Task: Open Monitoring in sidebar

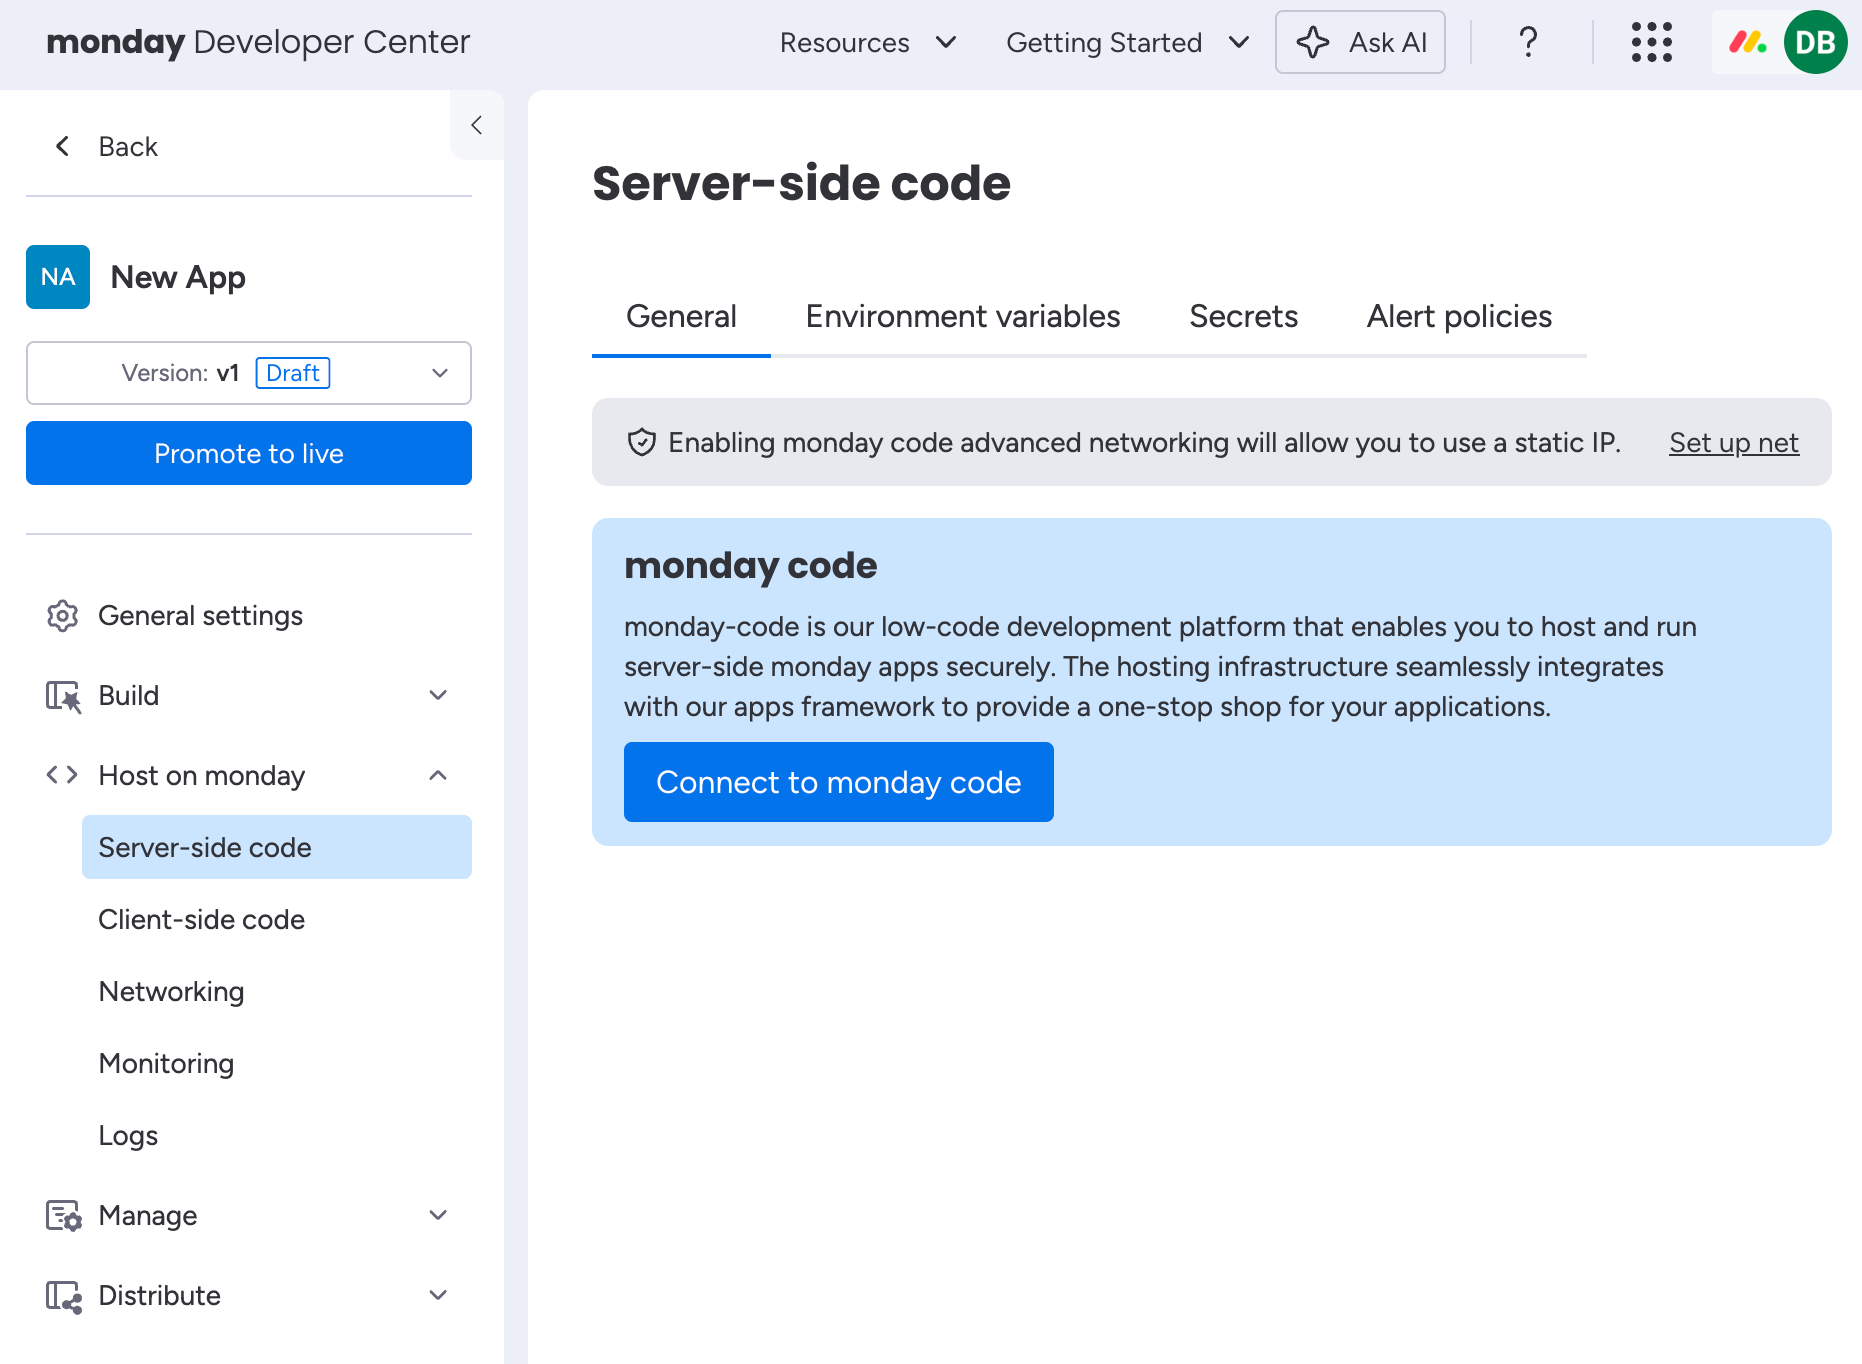Action: 277,1063
